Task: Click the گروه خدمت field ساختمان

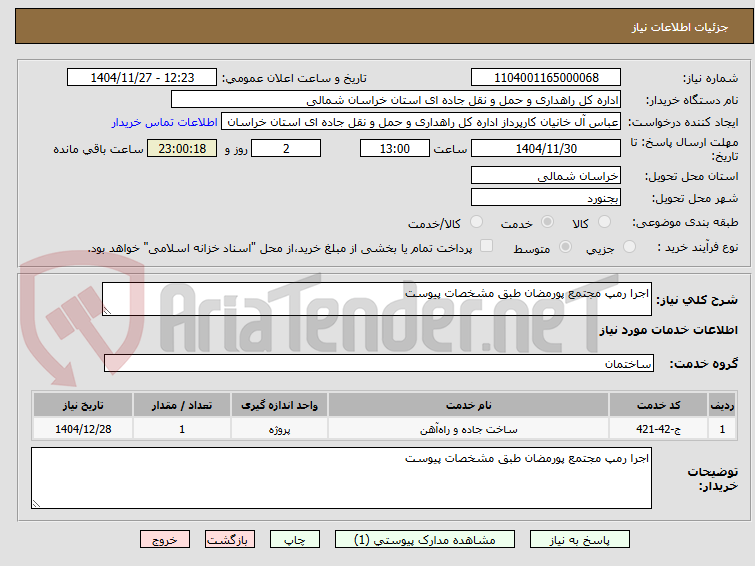Action: point(379,363)
